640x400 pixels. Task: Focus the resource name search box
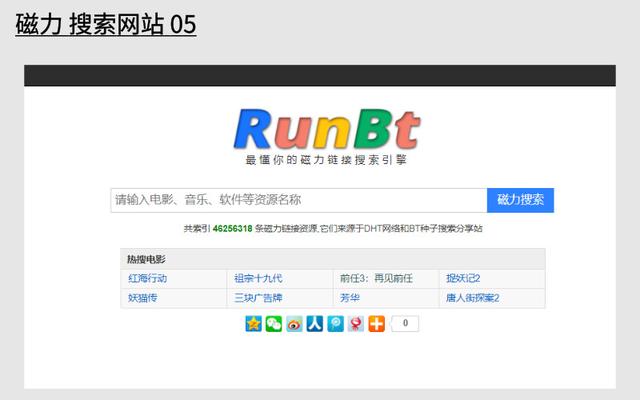click(x=299, y=200)
